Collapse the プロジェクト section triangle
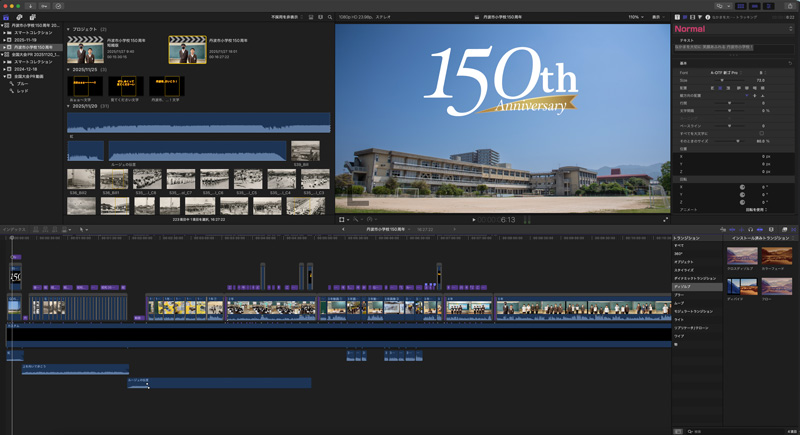 pos(68,29)
